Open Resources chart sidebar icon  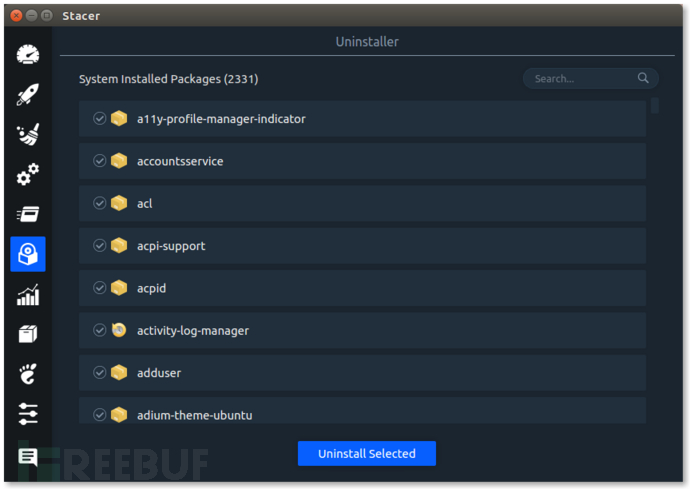pos(28,294)
